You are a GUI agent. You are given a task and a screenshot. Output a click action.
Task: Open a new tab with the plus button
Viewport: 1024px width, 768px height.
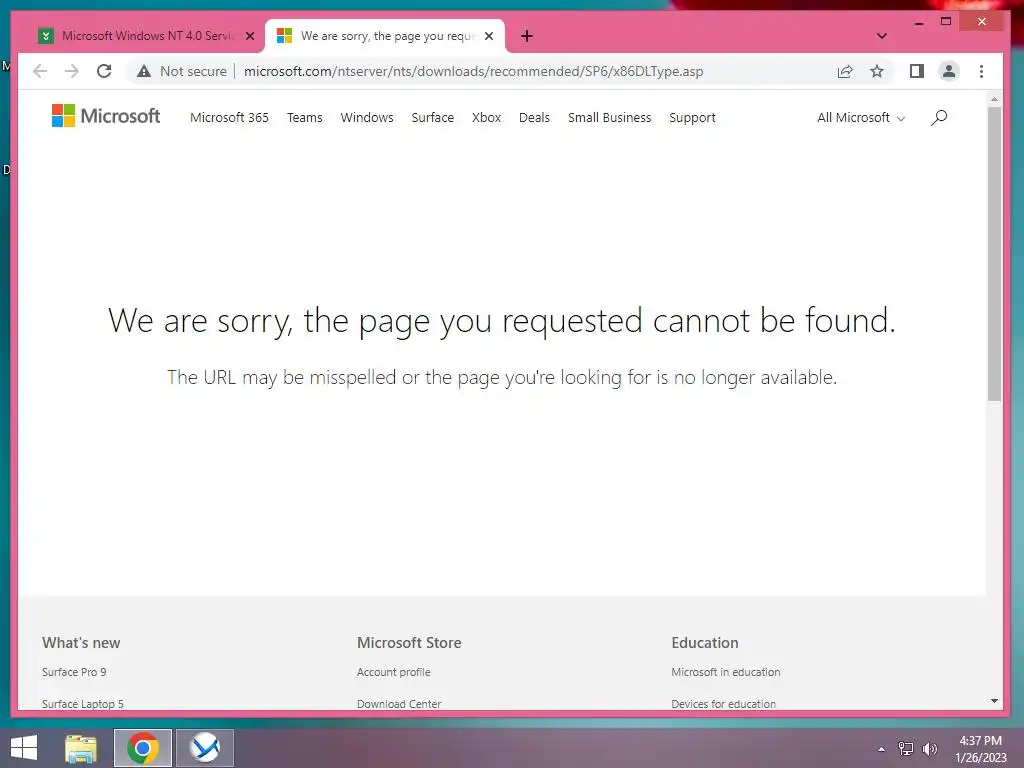[x=527, y=36]
